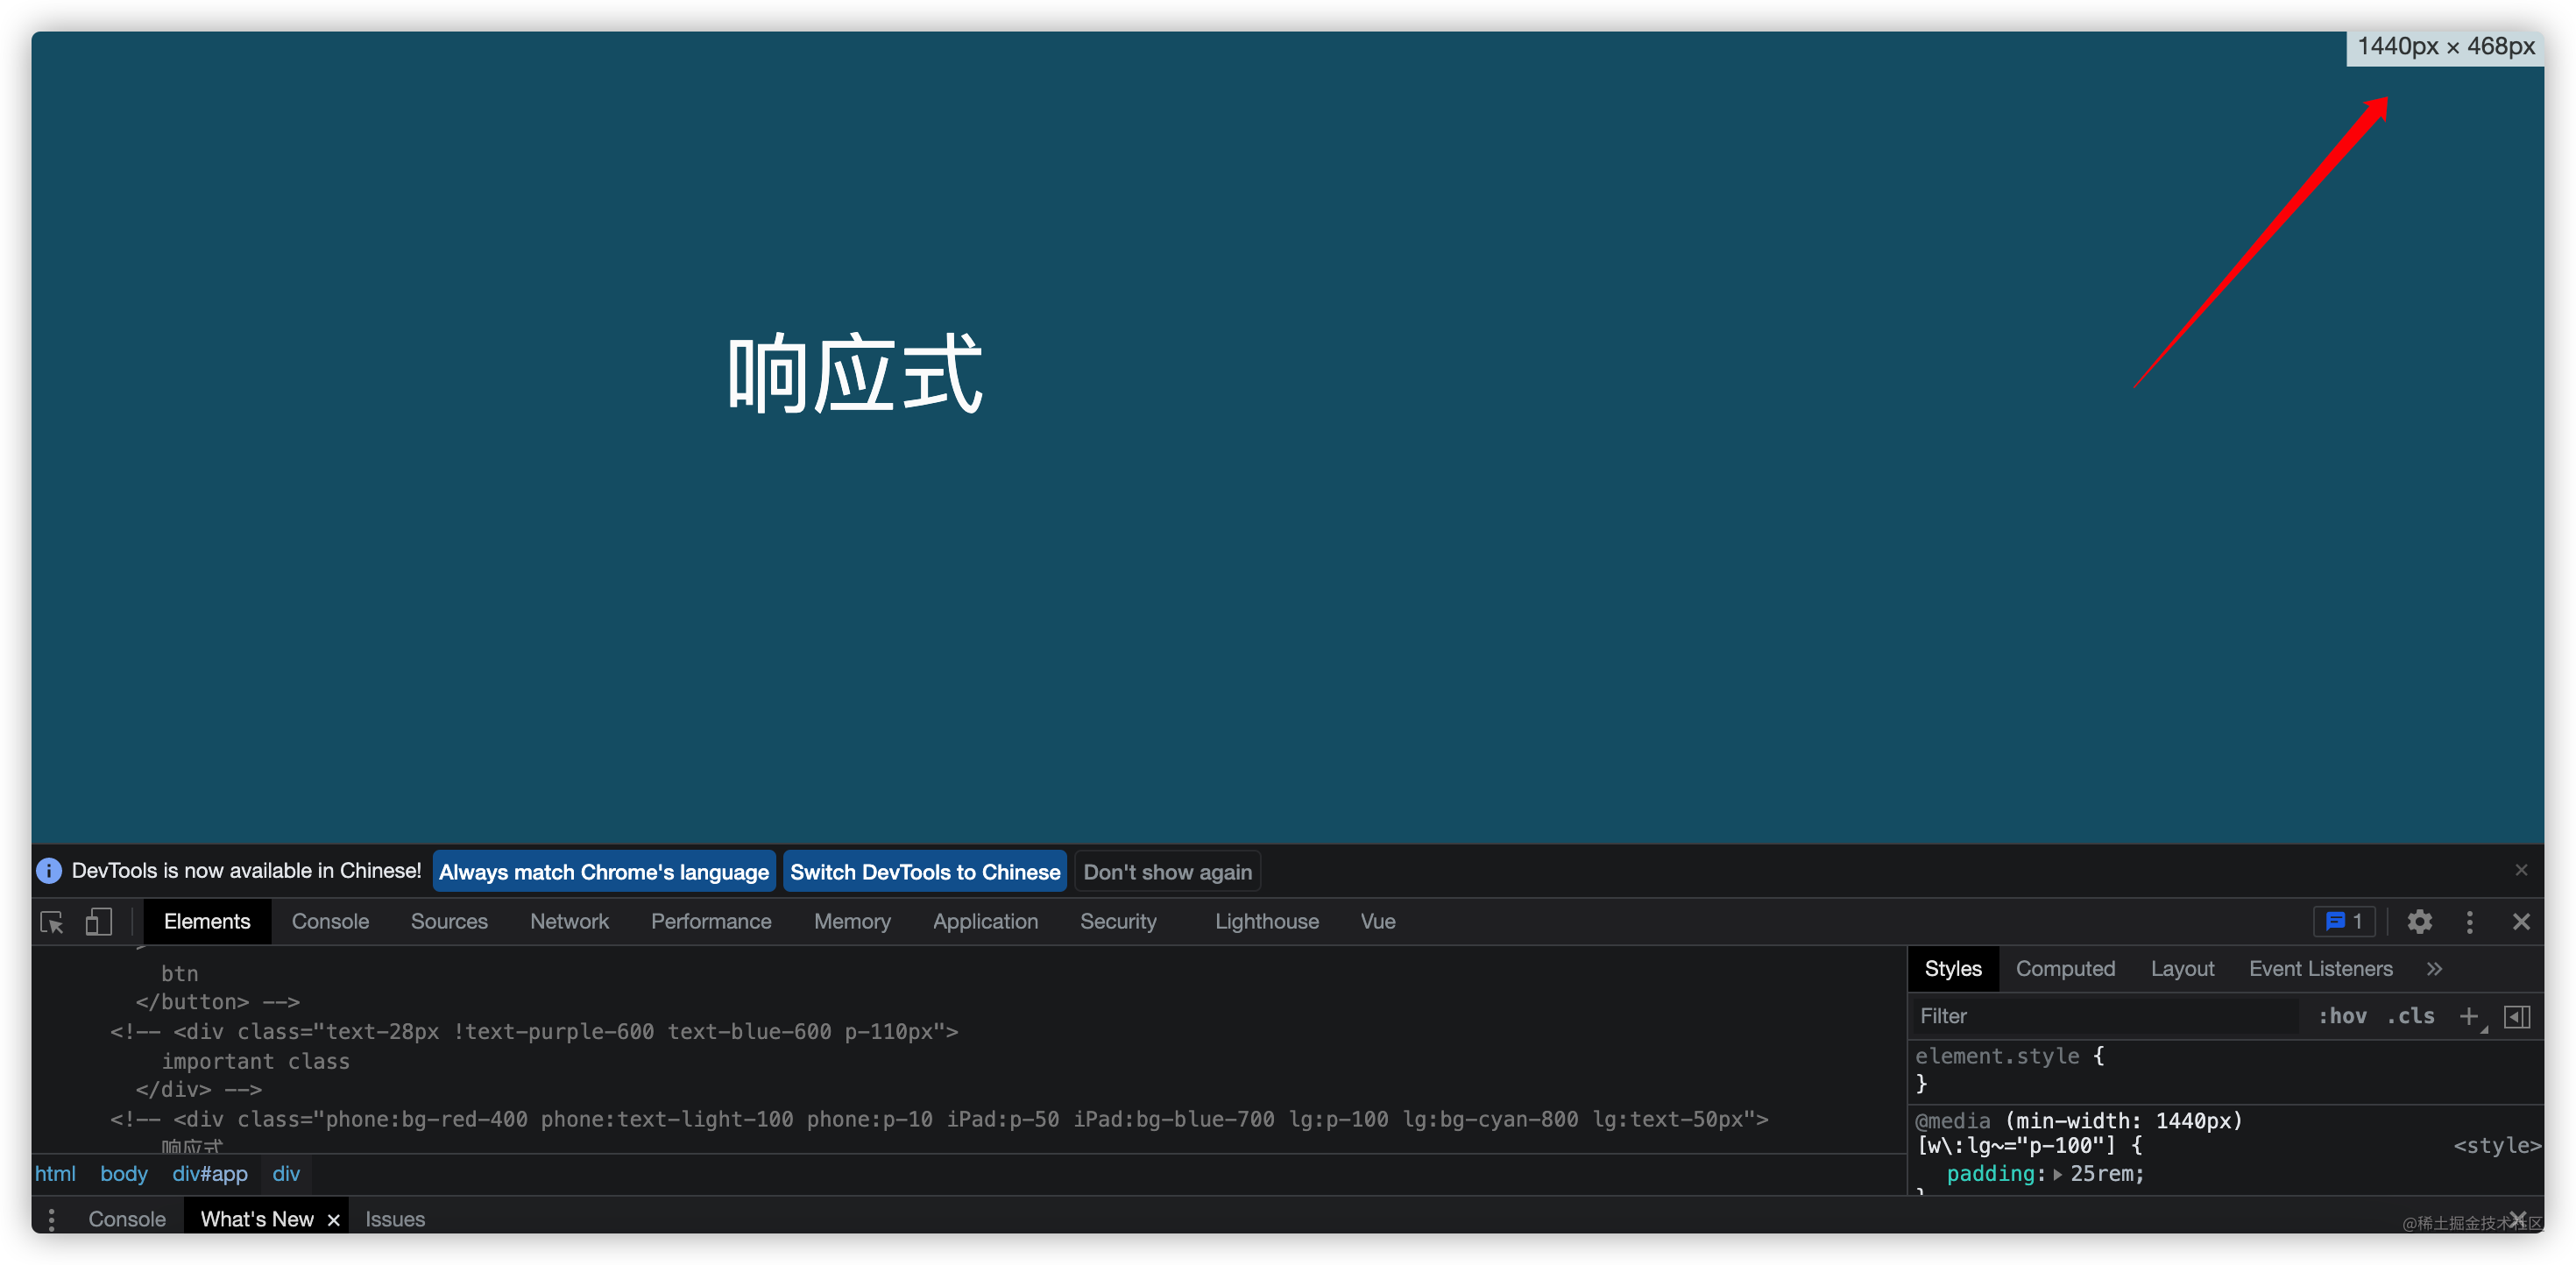Open the Computed tab

pyautogui.click(x=2065, y=968)
